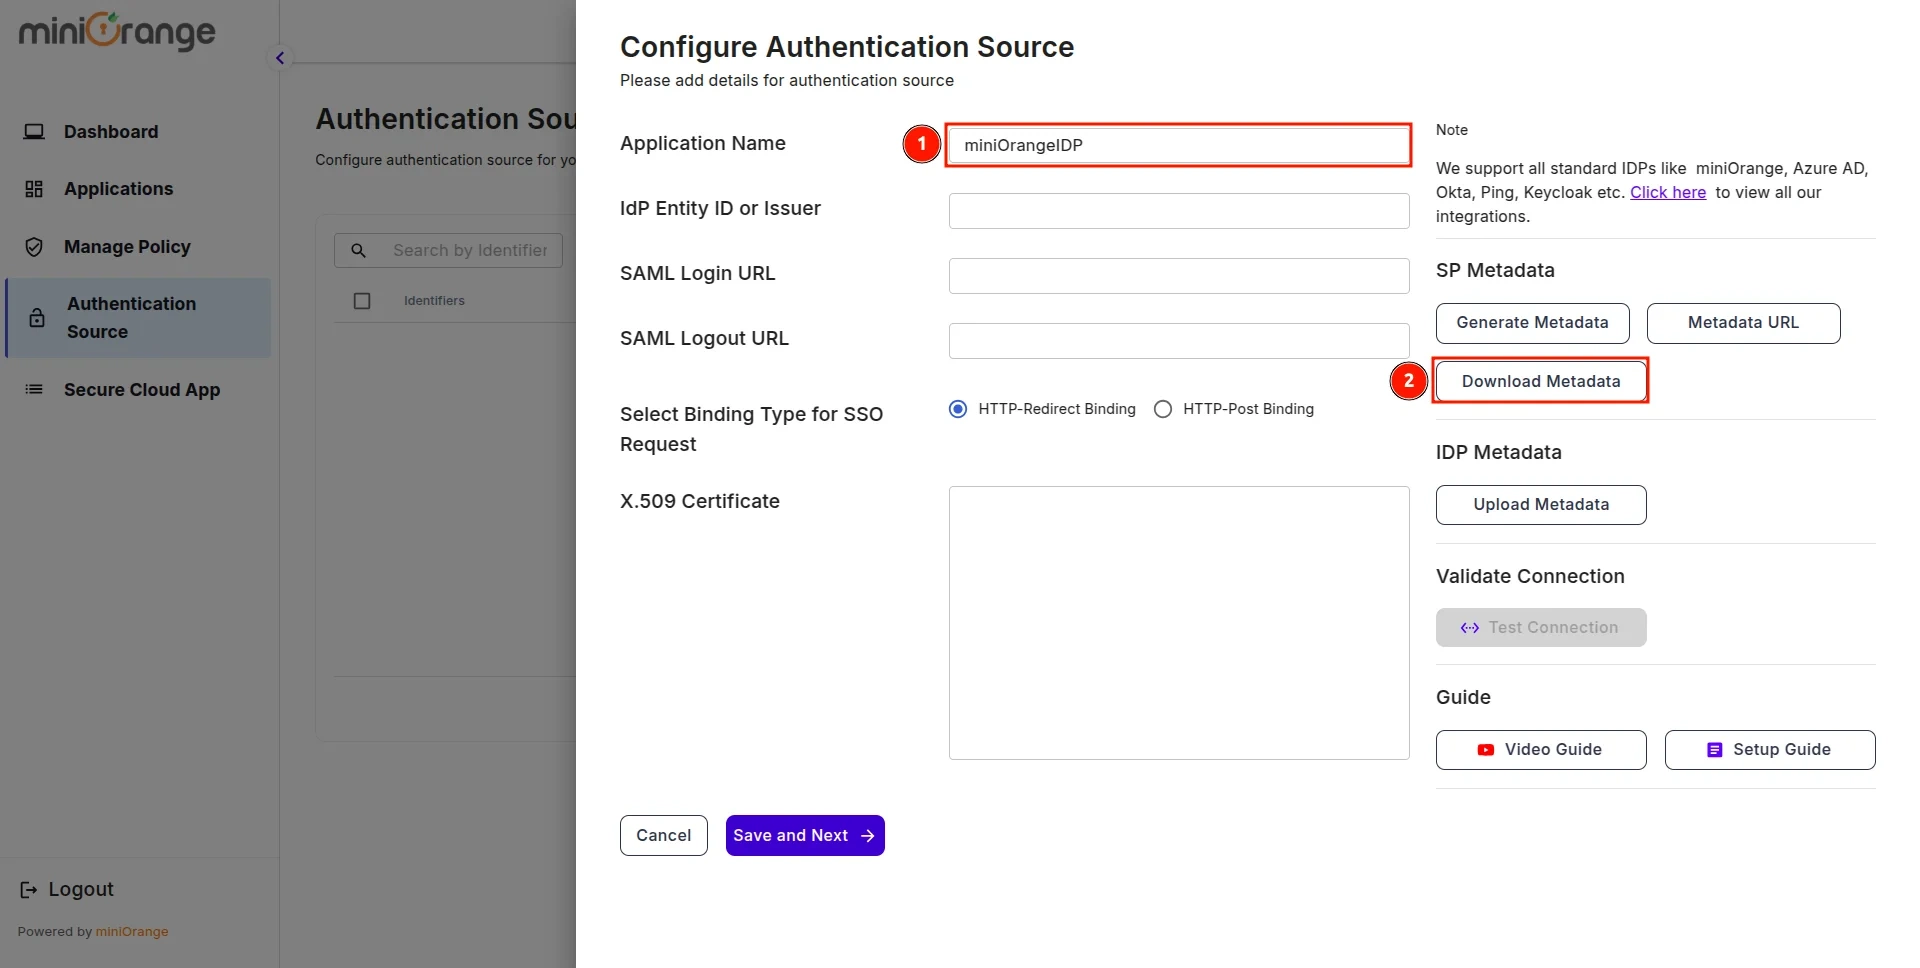This screenshot has width=1920, height=968.
Task: Download SP metadata via Download Metadata
Action: [x=1541, y=381]
